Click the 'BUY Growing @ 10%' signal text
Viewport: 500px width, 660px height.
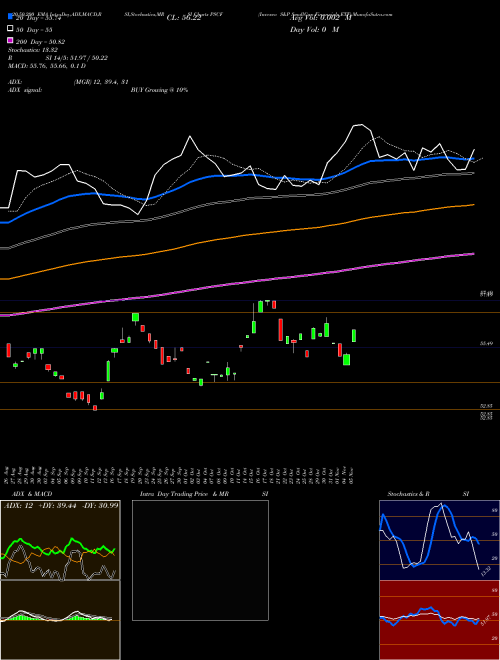(159, 90)
